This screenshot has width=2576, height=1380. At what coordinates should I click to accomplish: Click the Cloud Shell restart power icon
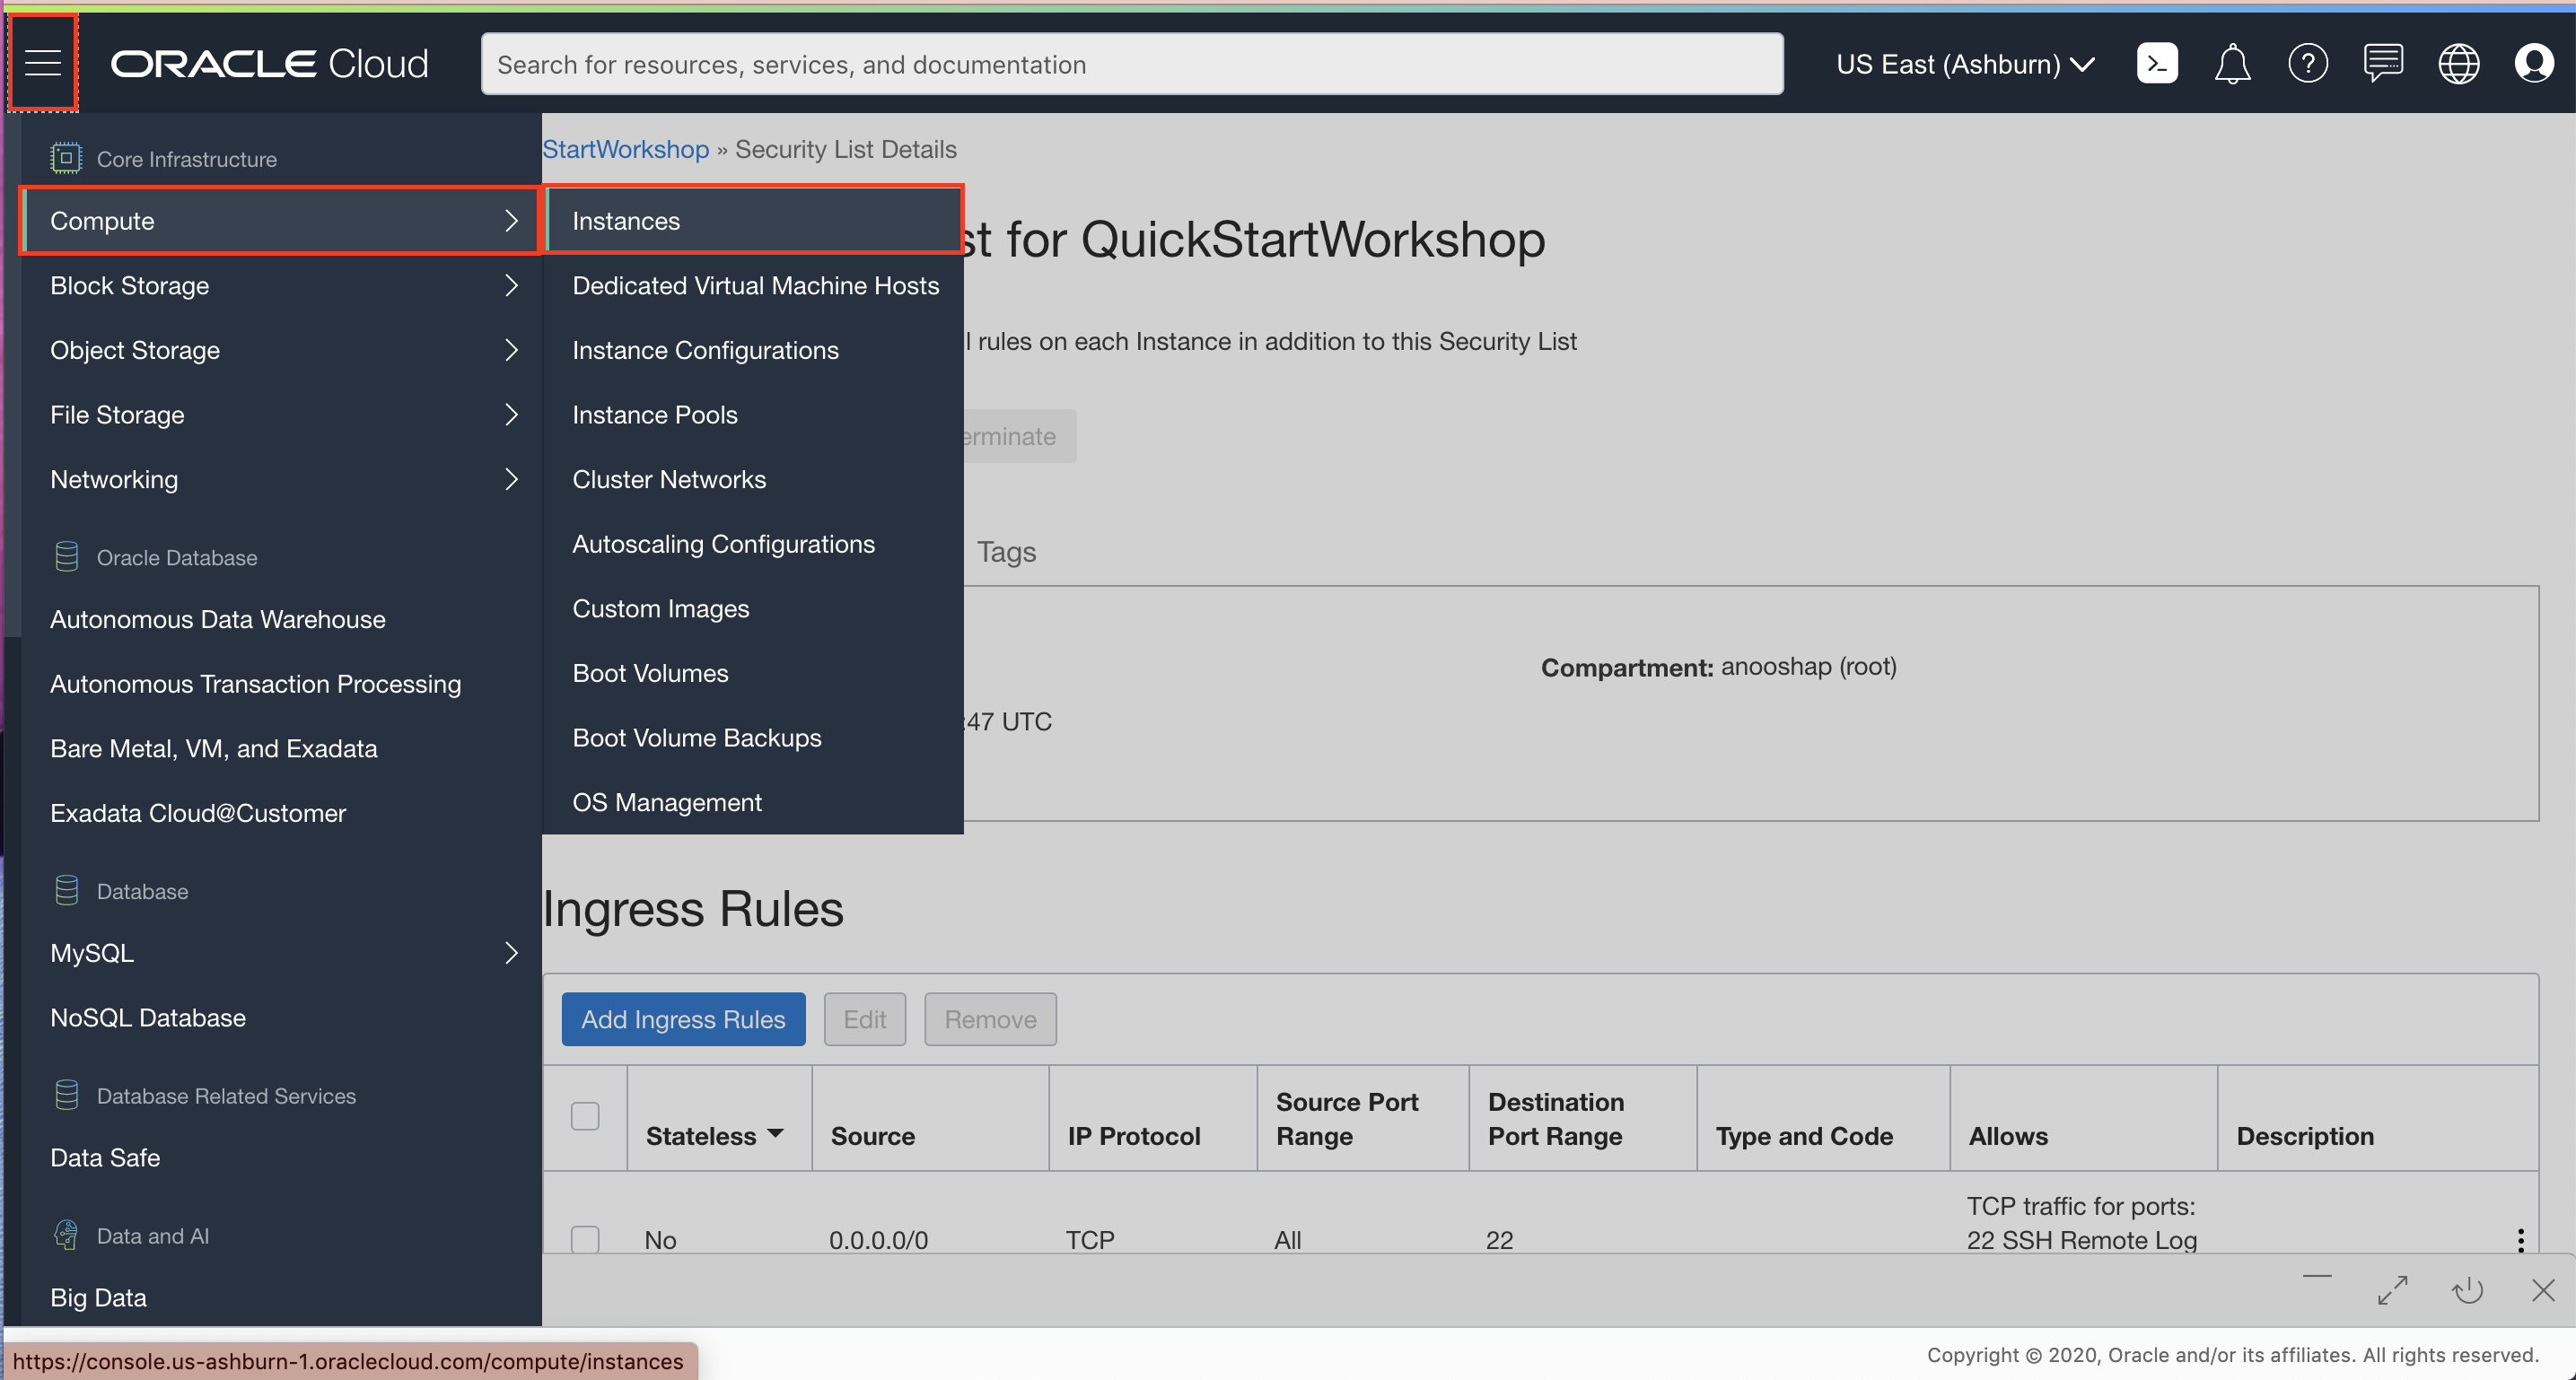[2467, 1290]
